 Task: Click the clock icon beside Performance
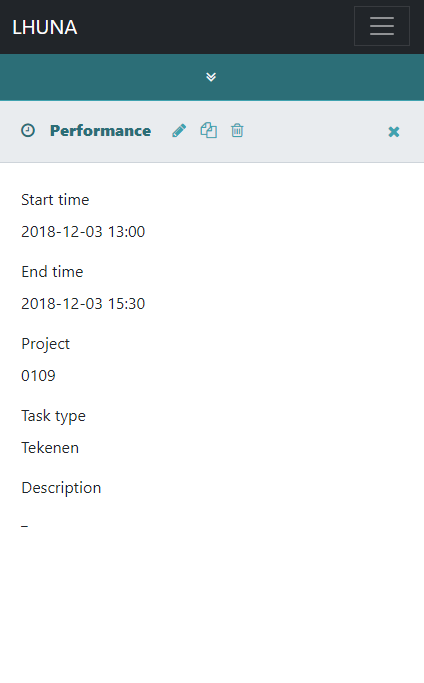(x=28, y=130)
